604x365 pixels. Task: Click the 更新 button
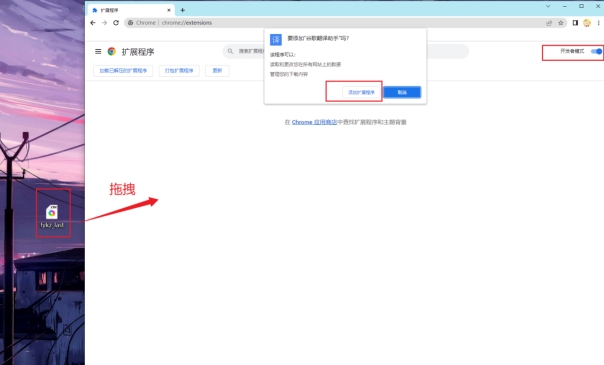pyautogui.click(x=217, y=71)
